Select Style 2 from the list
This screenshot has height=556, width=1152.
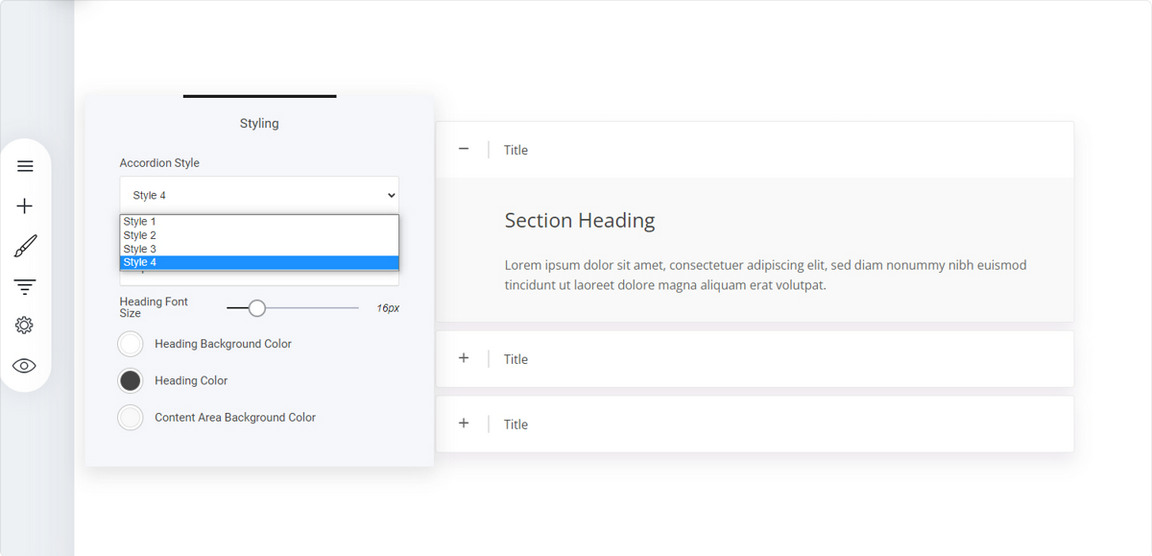pos(259,235)
